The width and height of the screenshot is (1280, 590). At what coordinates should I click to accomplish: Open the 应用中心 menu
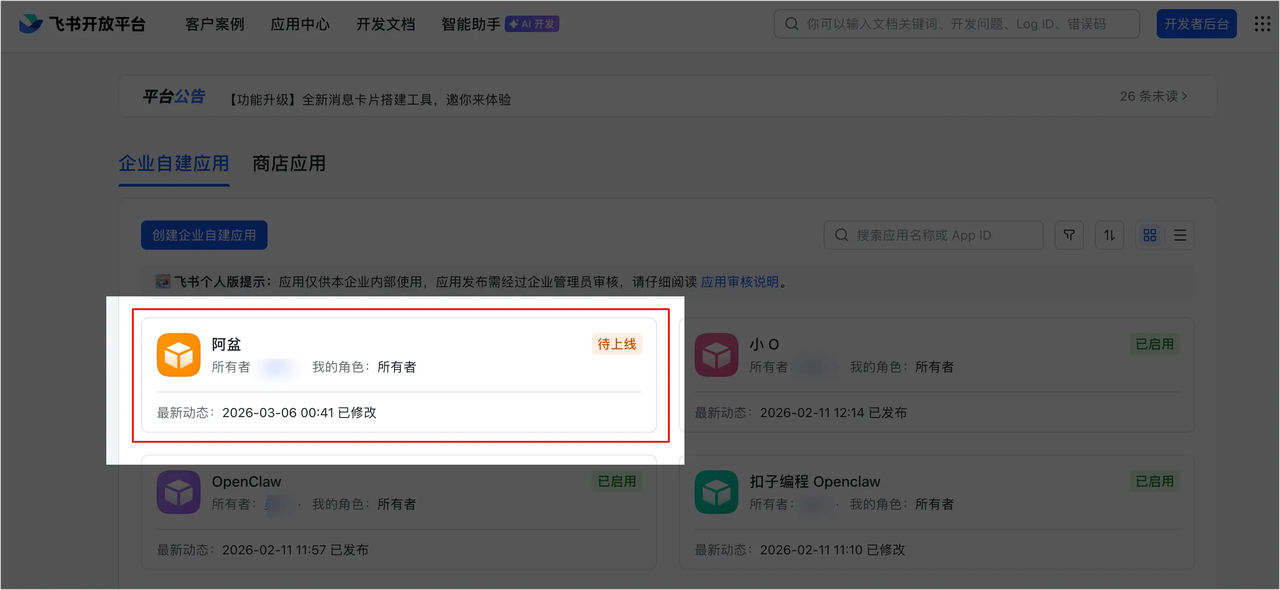300,24
